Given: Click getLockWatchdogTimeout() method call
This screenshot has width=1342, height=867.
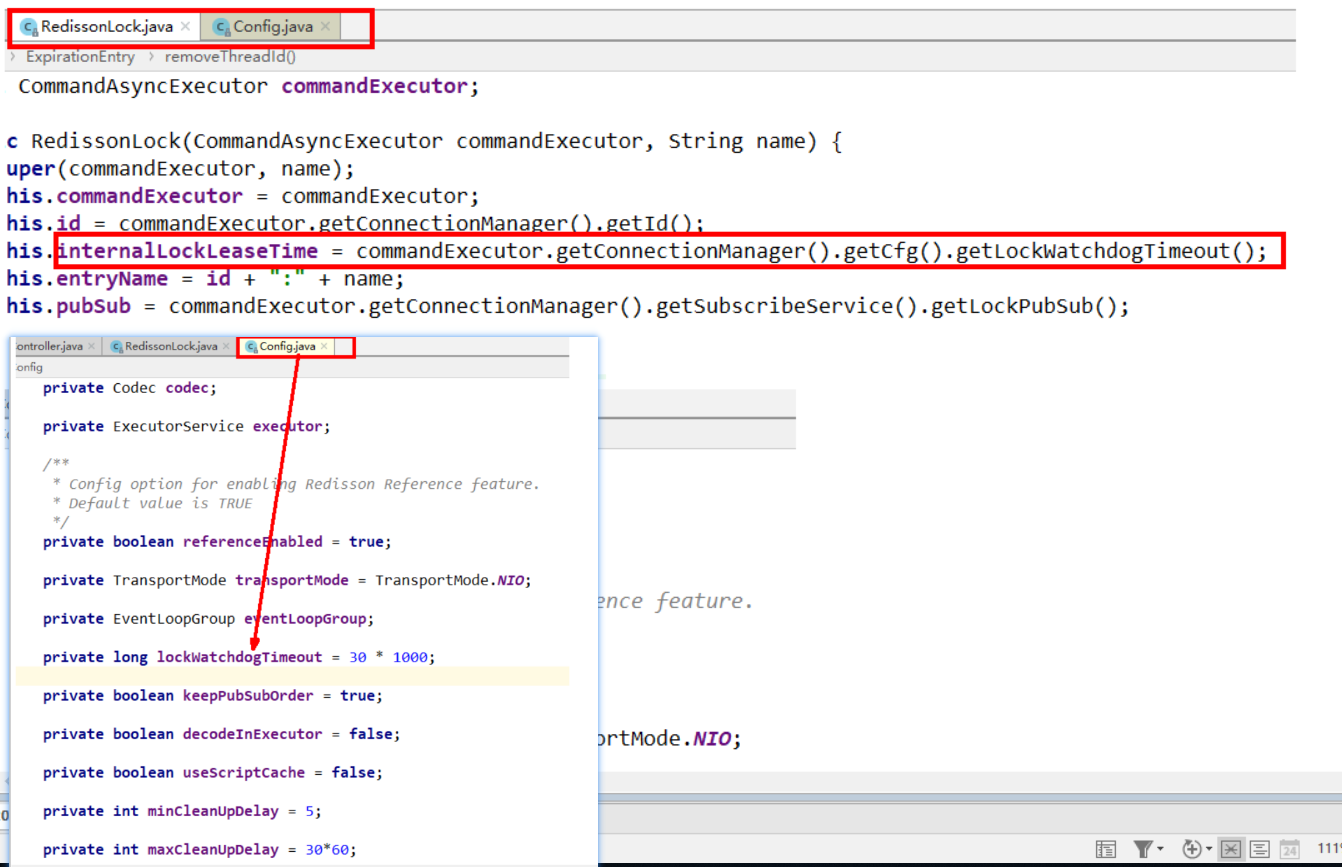Looking at the screenshot, I should point(1104,251).
